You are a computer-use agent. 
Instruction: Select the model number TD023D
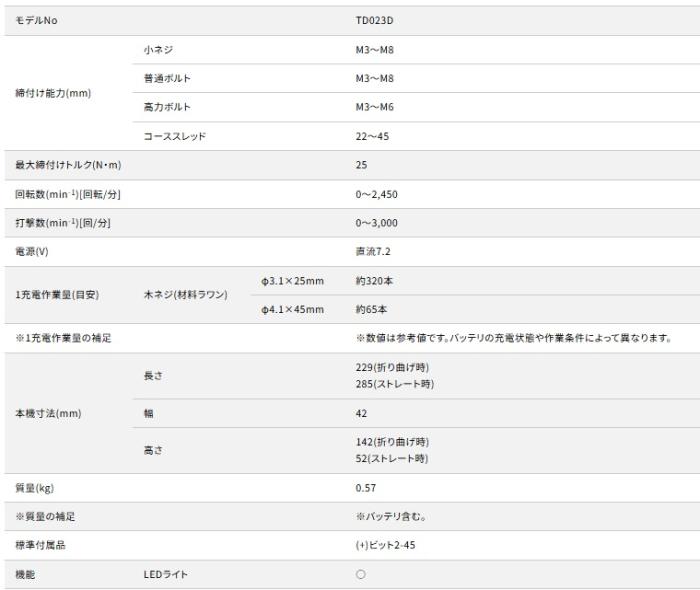[x=374, y=21]
